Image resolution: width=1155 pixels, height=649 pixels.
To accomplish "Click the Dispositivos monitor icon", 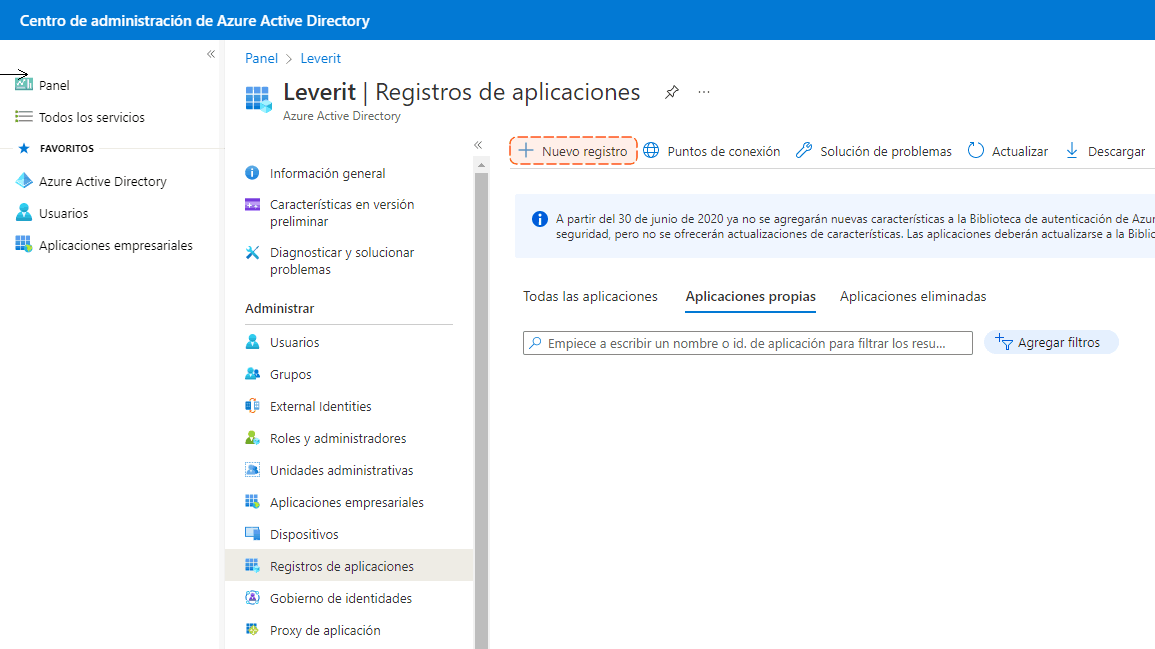I will 252,533.
